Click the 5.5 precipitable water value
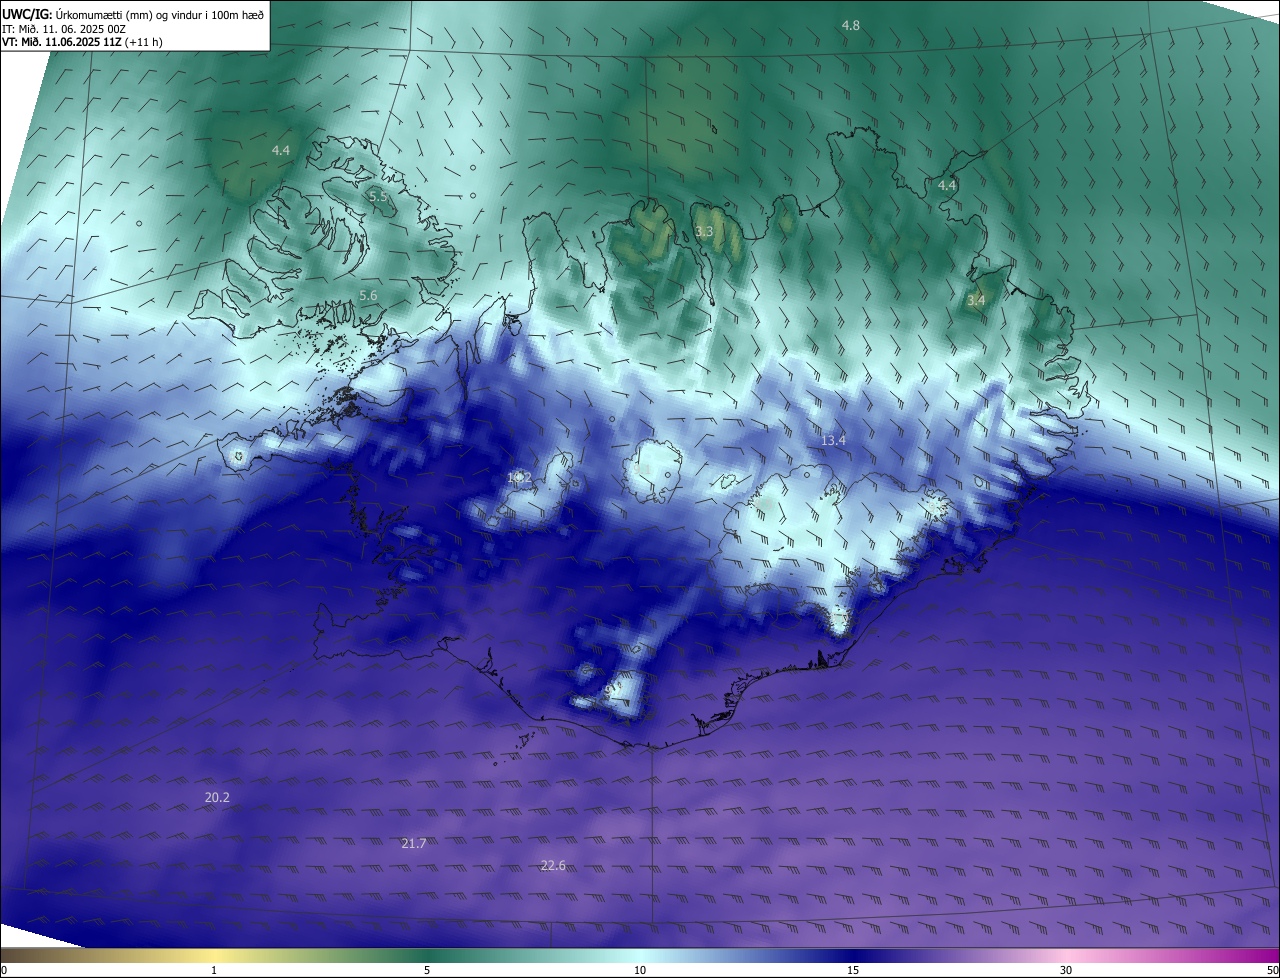1280x978 pixels. pos(378,197)
